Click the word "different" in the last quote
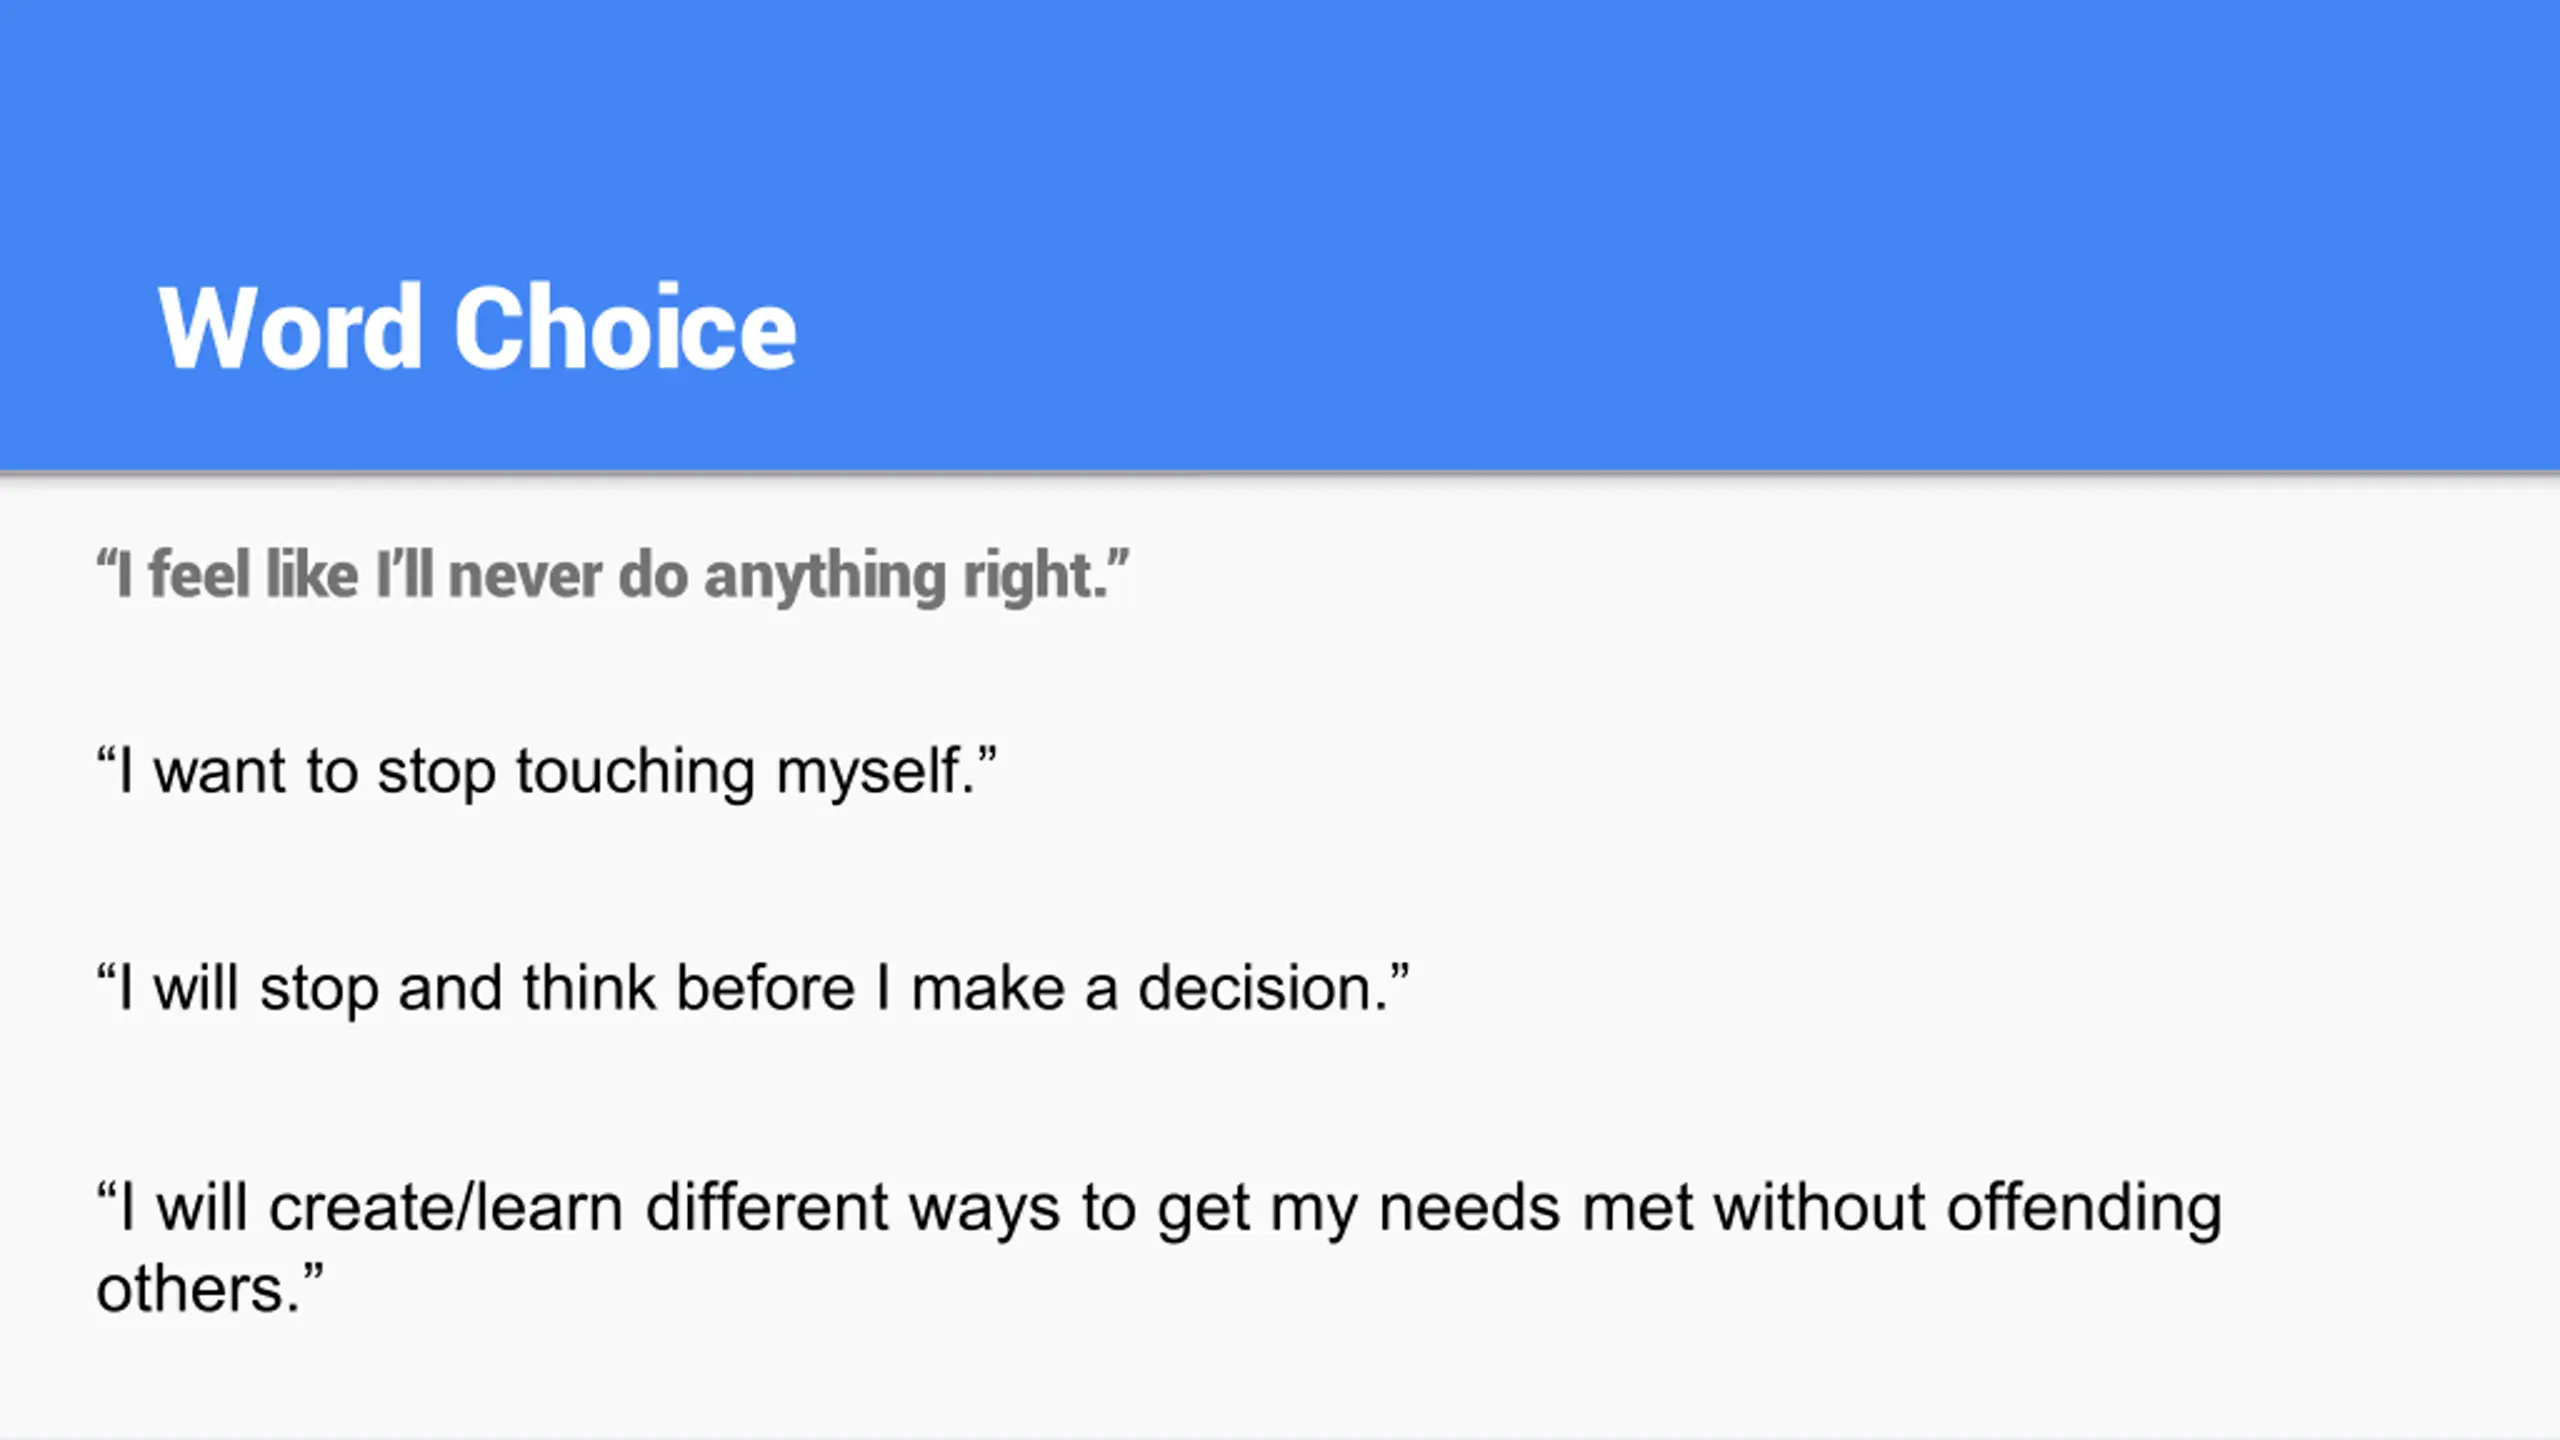 click(766, 1206)
